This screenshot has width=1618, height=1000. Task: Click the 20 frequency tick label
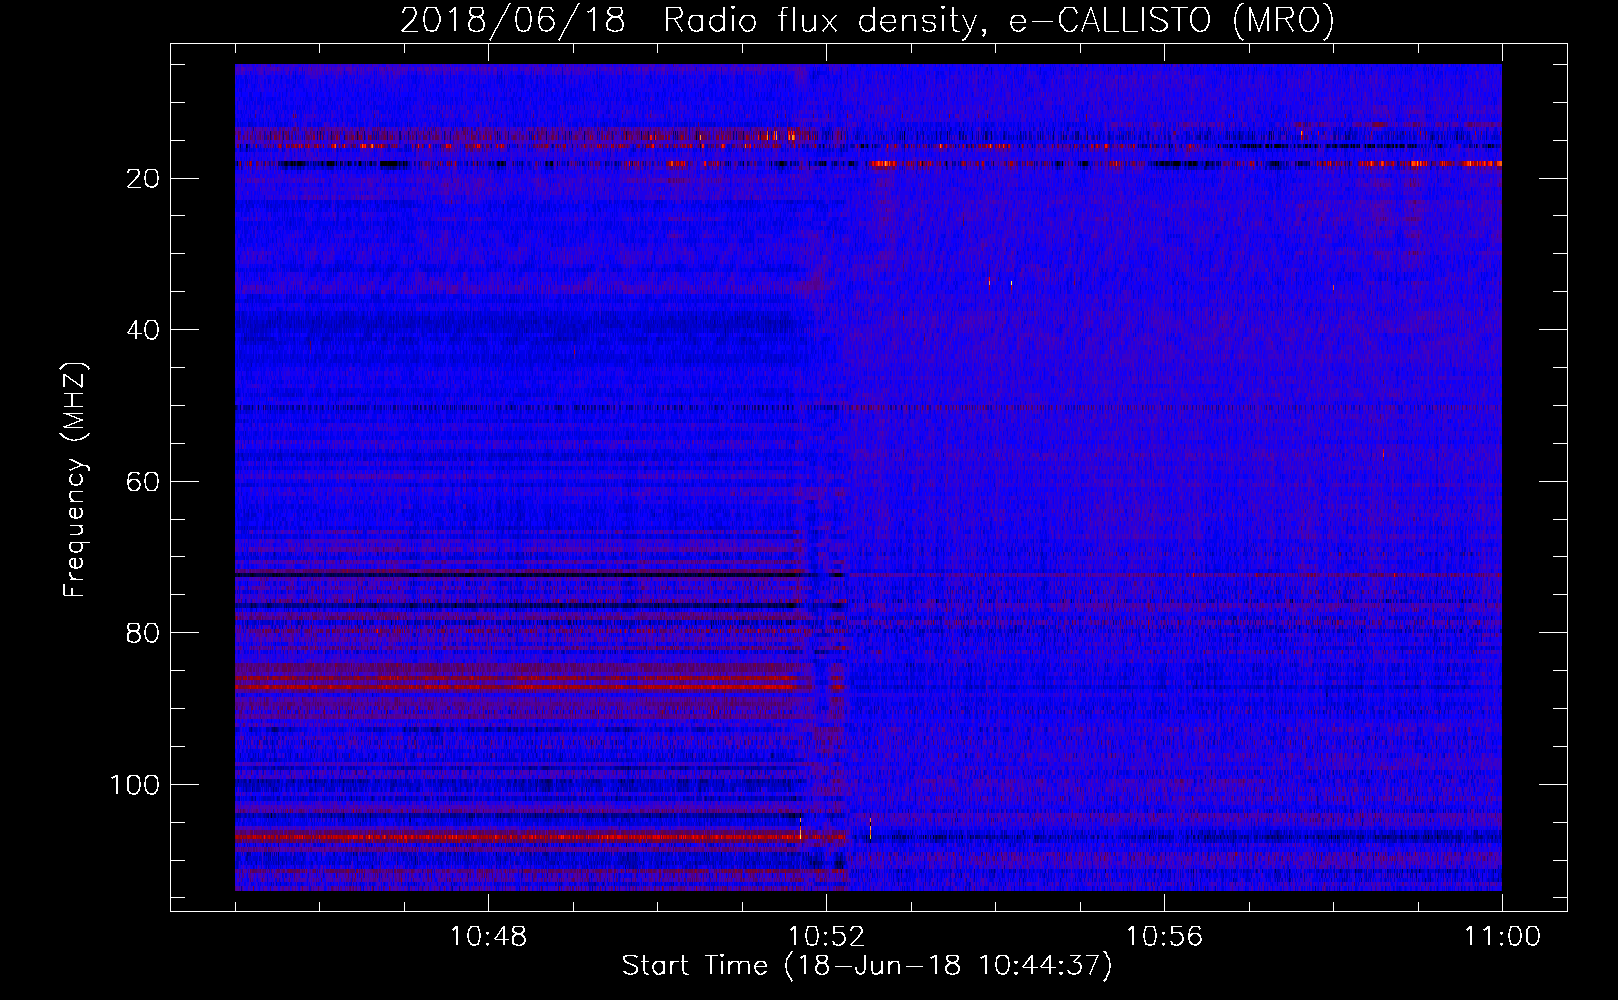pos(144,179)
